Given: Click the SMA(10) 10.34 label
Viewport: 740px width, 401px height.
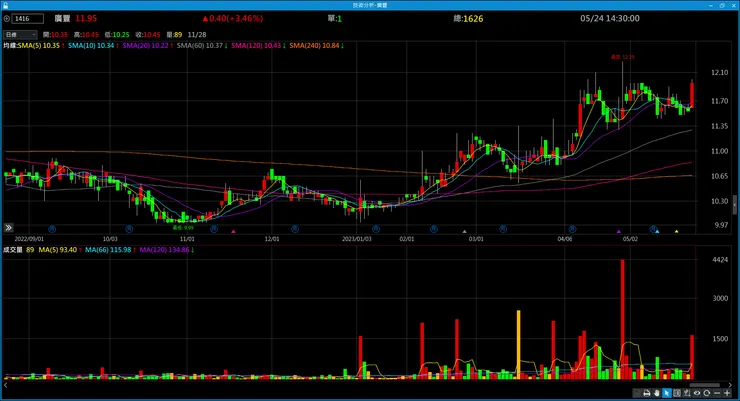Looking at the screenshot, I should pos(93,46).
